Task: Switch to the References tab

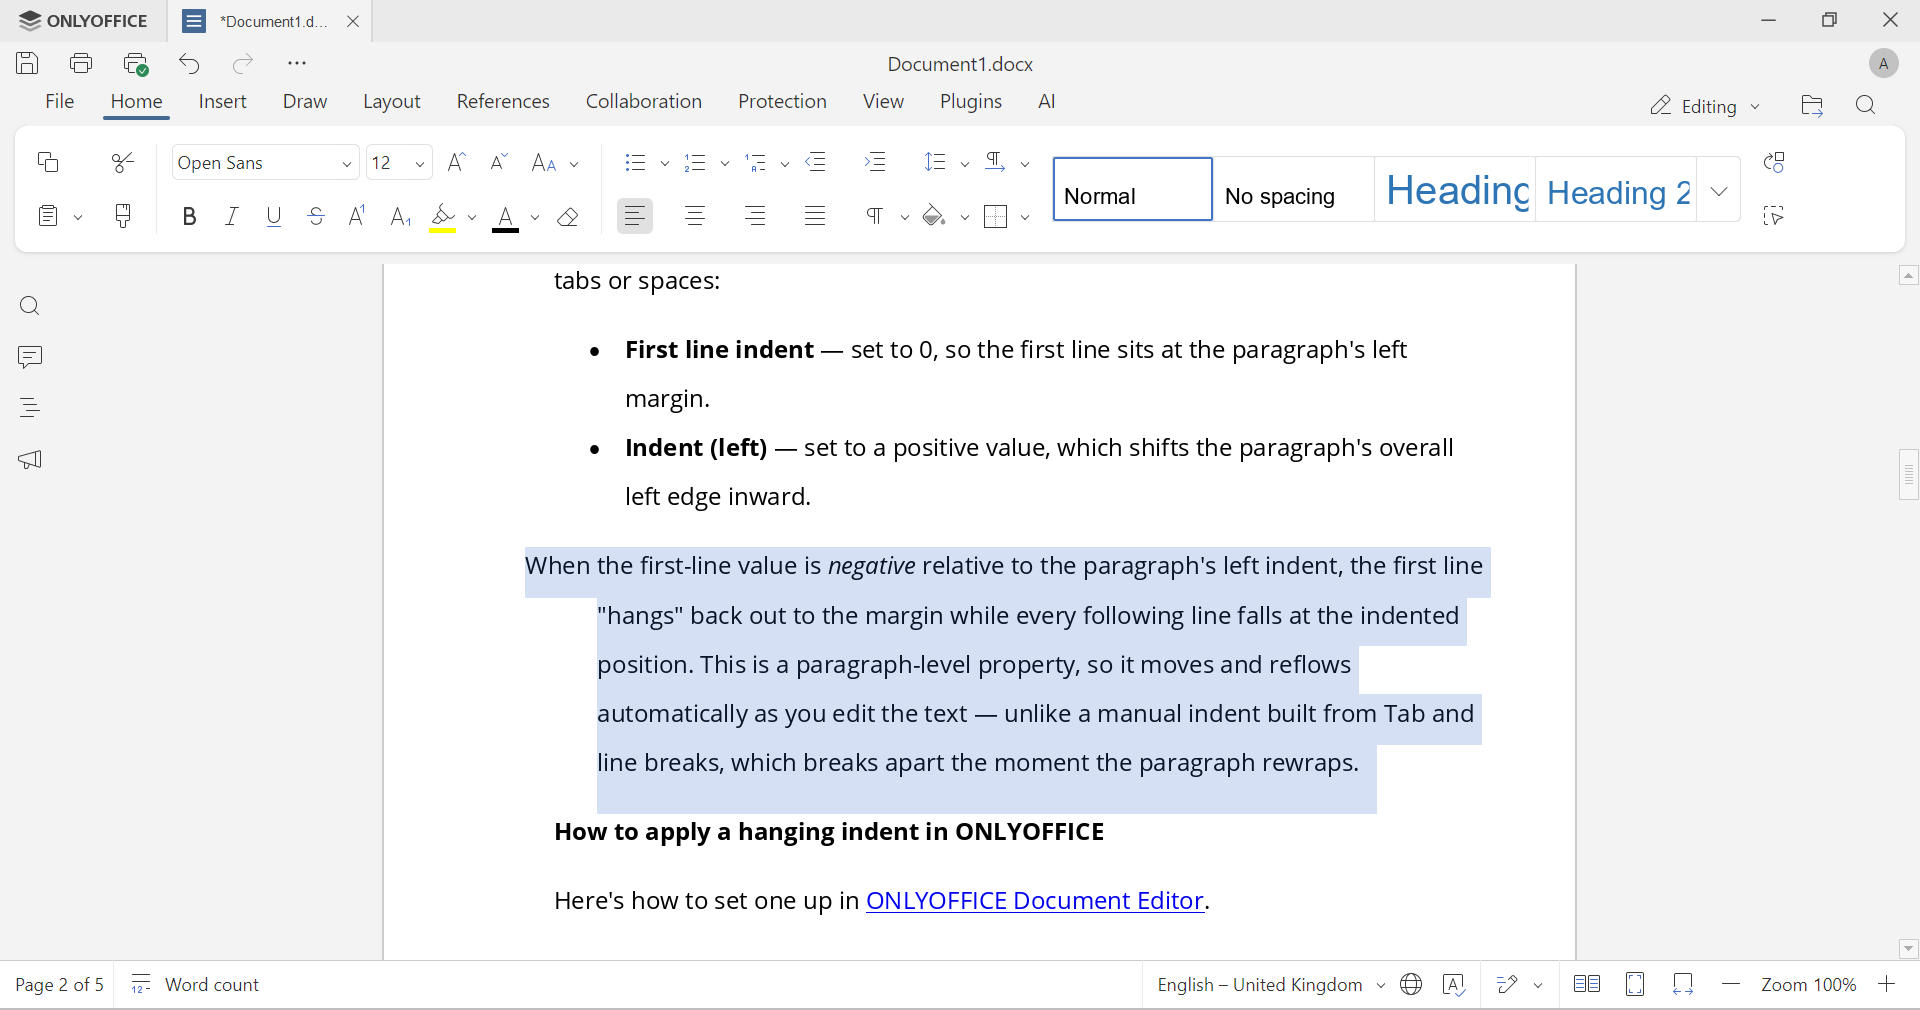Action: [503, 102]
